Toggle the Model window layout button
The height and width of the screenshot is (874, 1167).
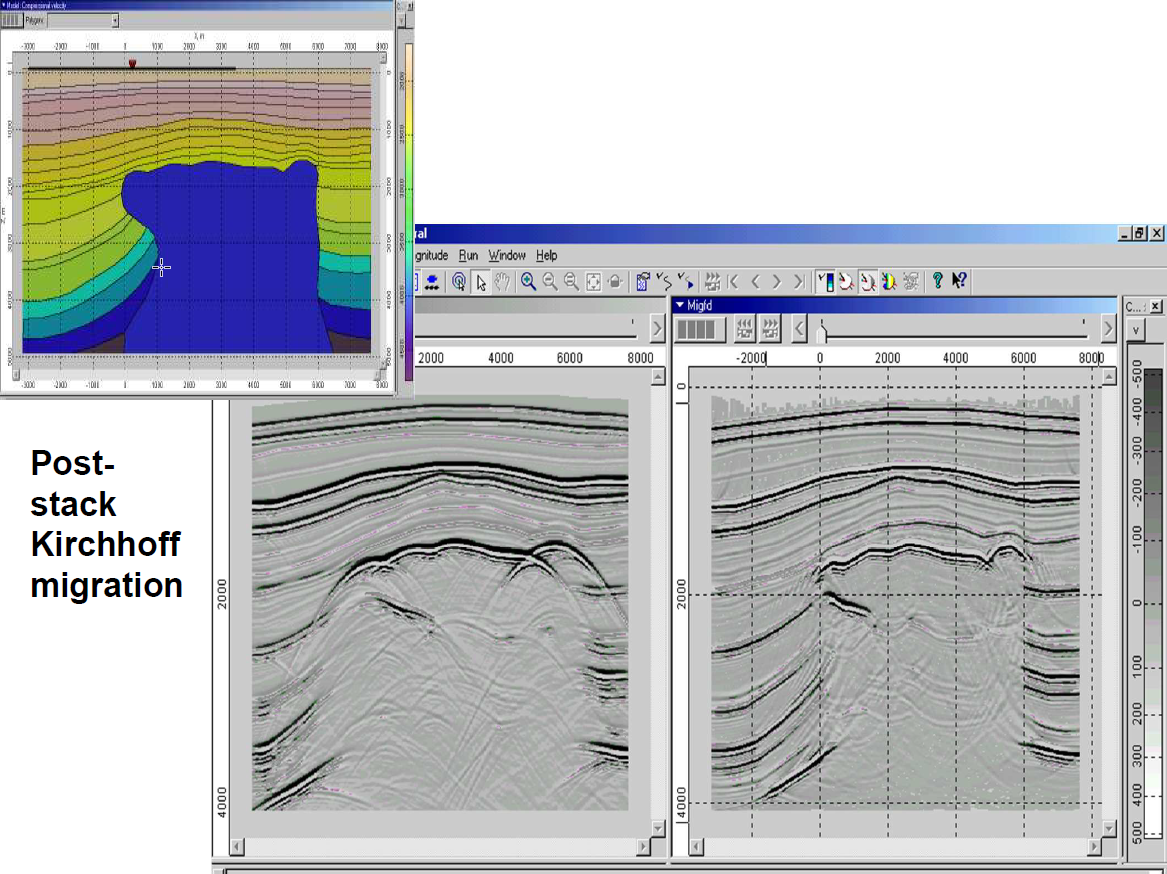click(11, 20)
